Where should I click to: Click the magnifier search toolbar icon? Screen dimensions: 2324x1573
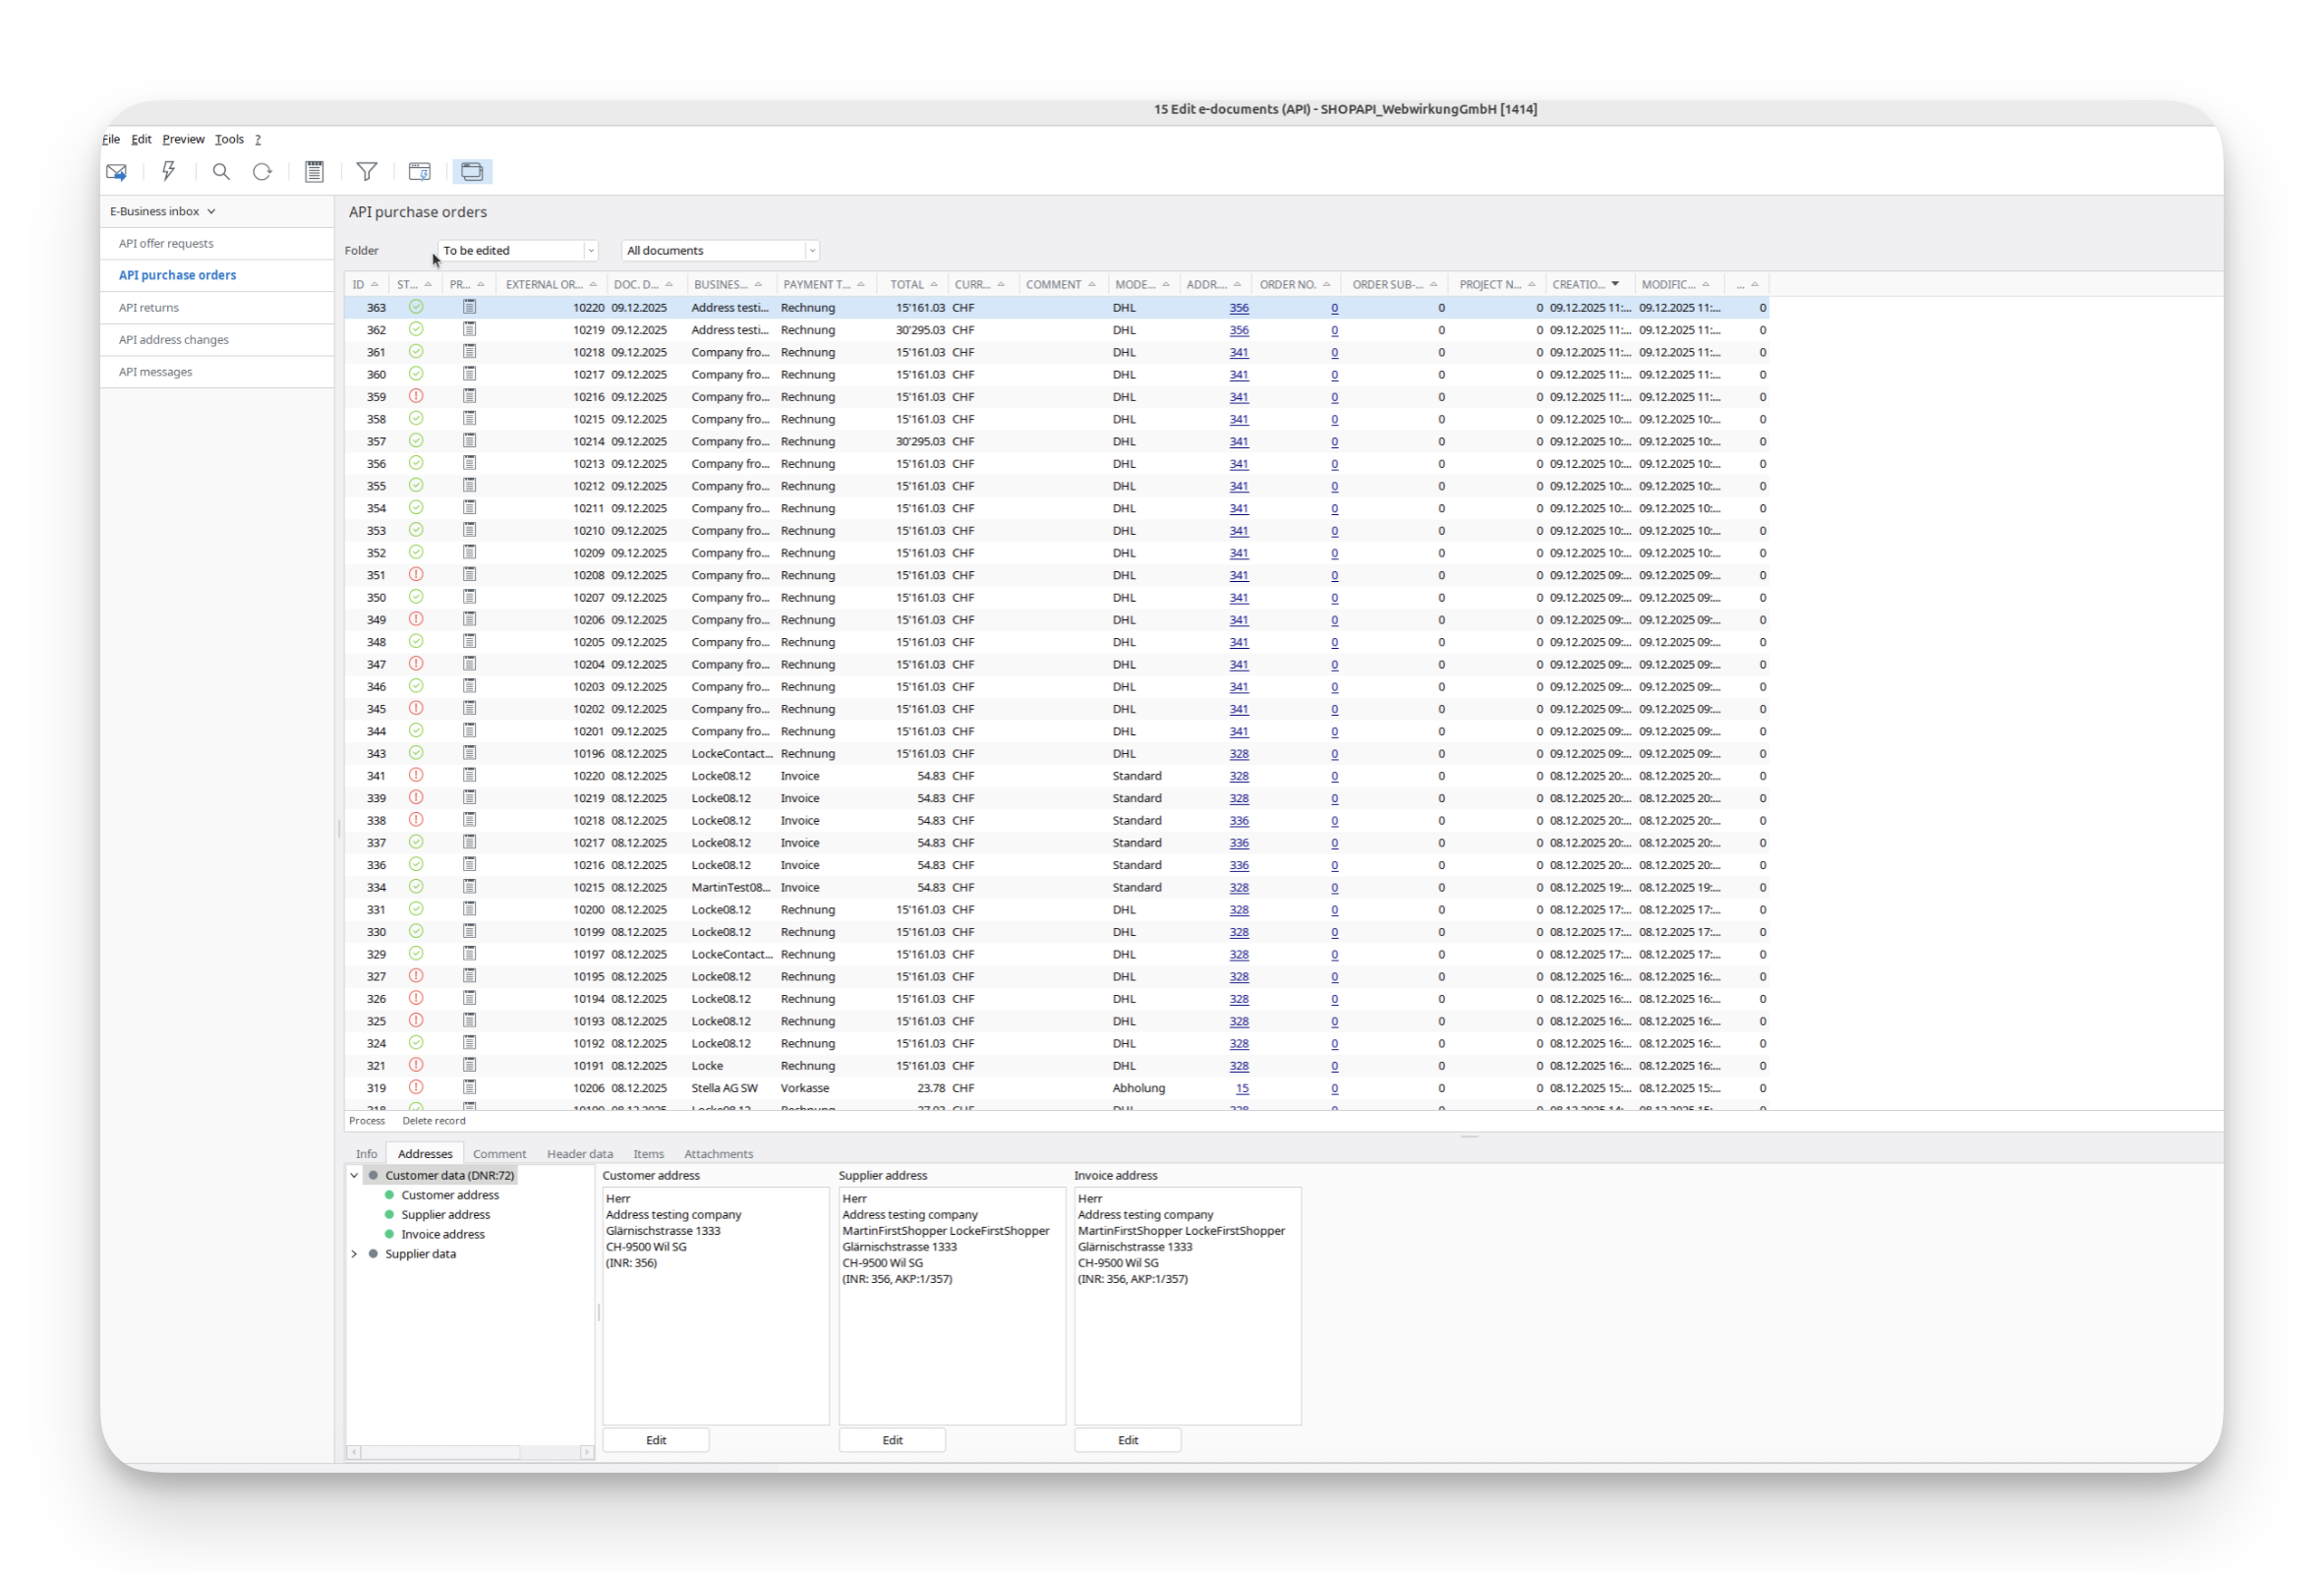pos(221,172)
